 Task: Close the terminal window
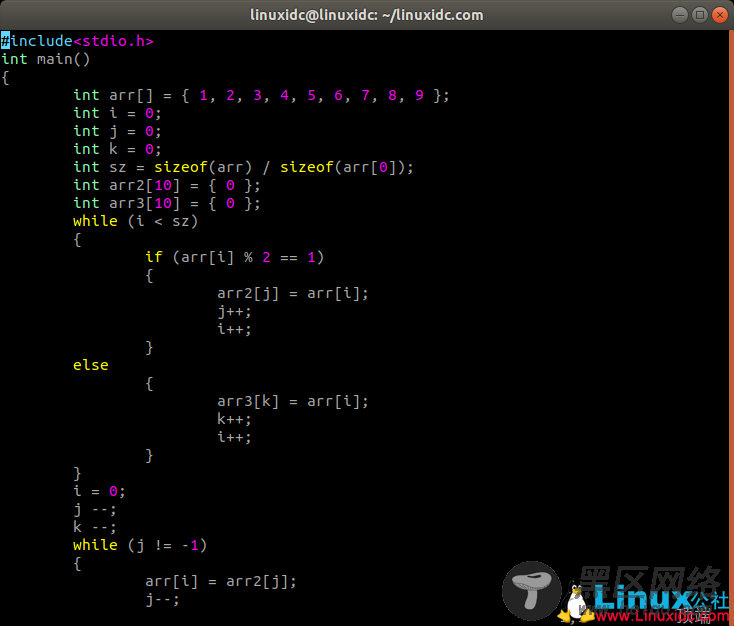(x=720, y=15)
